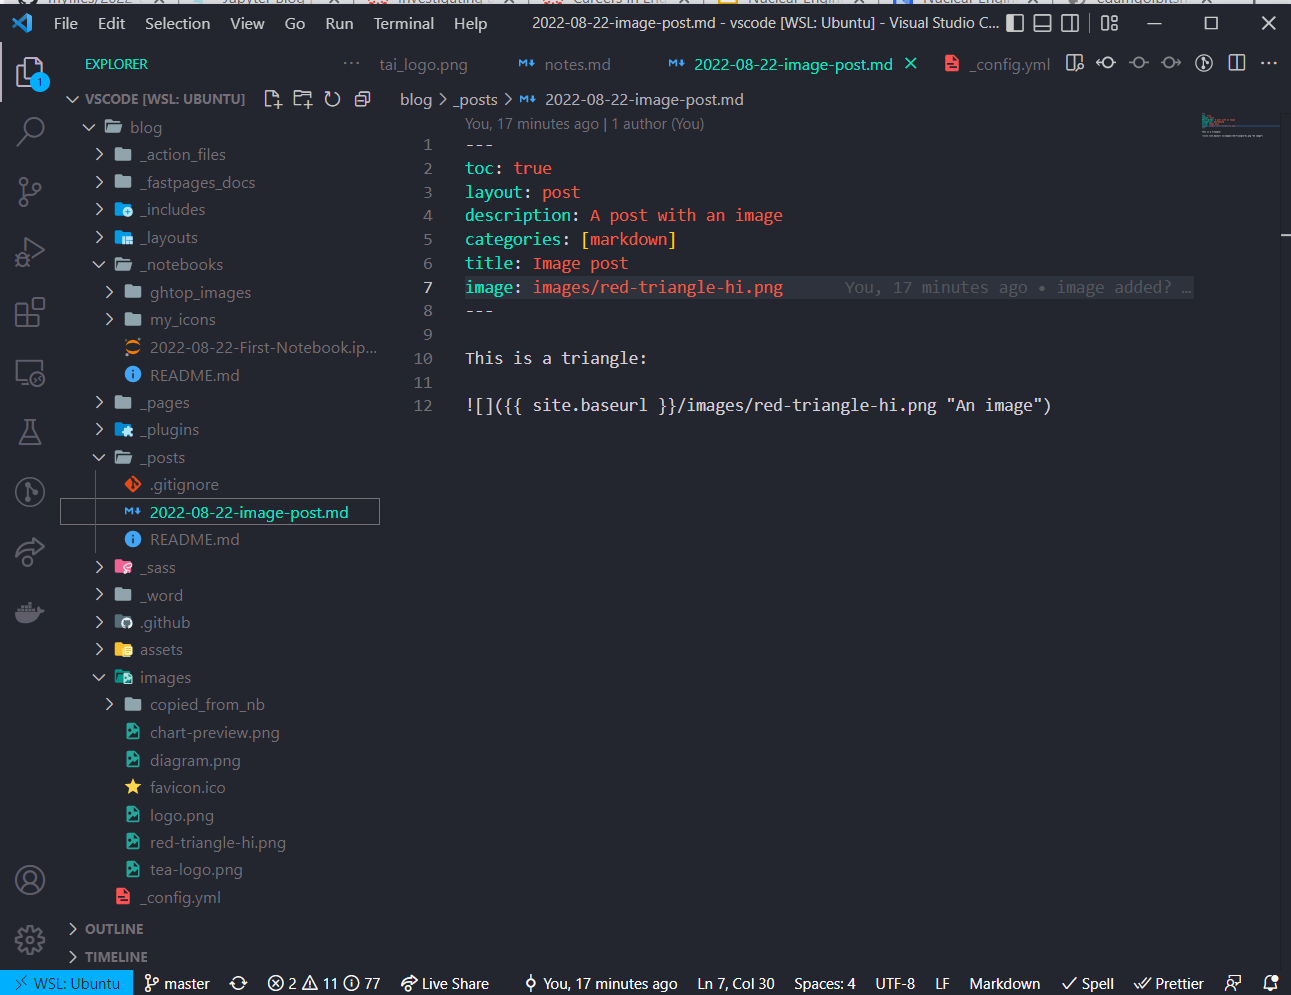The width and height of the screenshot is (1291, 995).
Task: Click Prettier in the status bar
Action: (1169, 983)
